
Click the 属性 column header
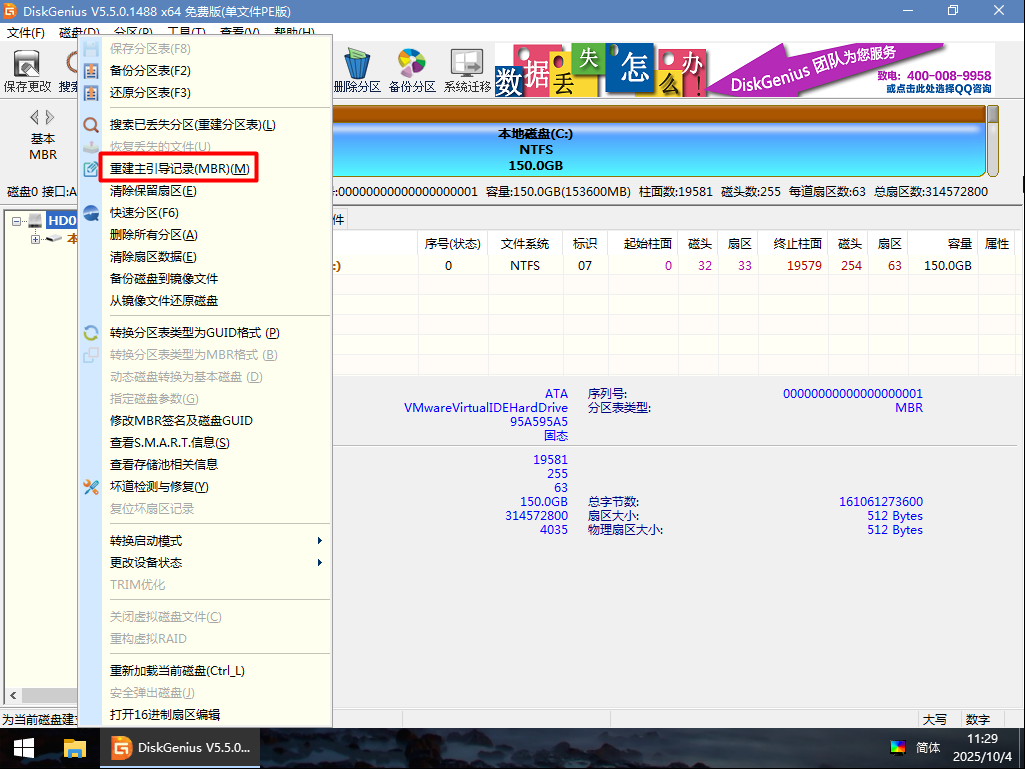[x=997, y=244]
